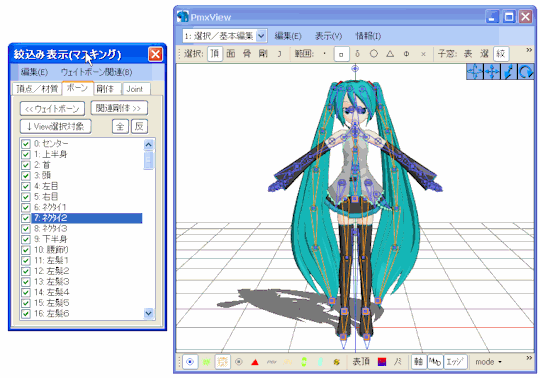The width and height of the screenshot is (540, 378).
Task: Choose the circle range selection icon
Action: (374, 54)
